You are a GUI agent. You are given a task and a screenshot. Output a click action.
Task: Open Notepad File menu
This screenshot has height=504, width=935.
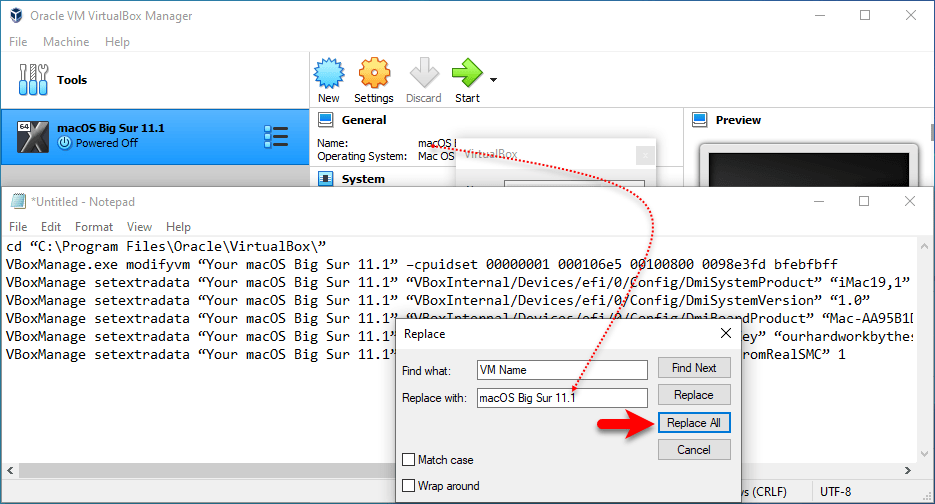18,227
